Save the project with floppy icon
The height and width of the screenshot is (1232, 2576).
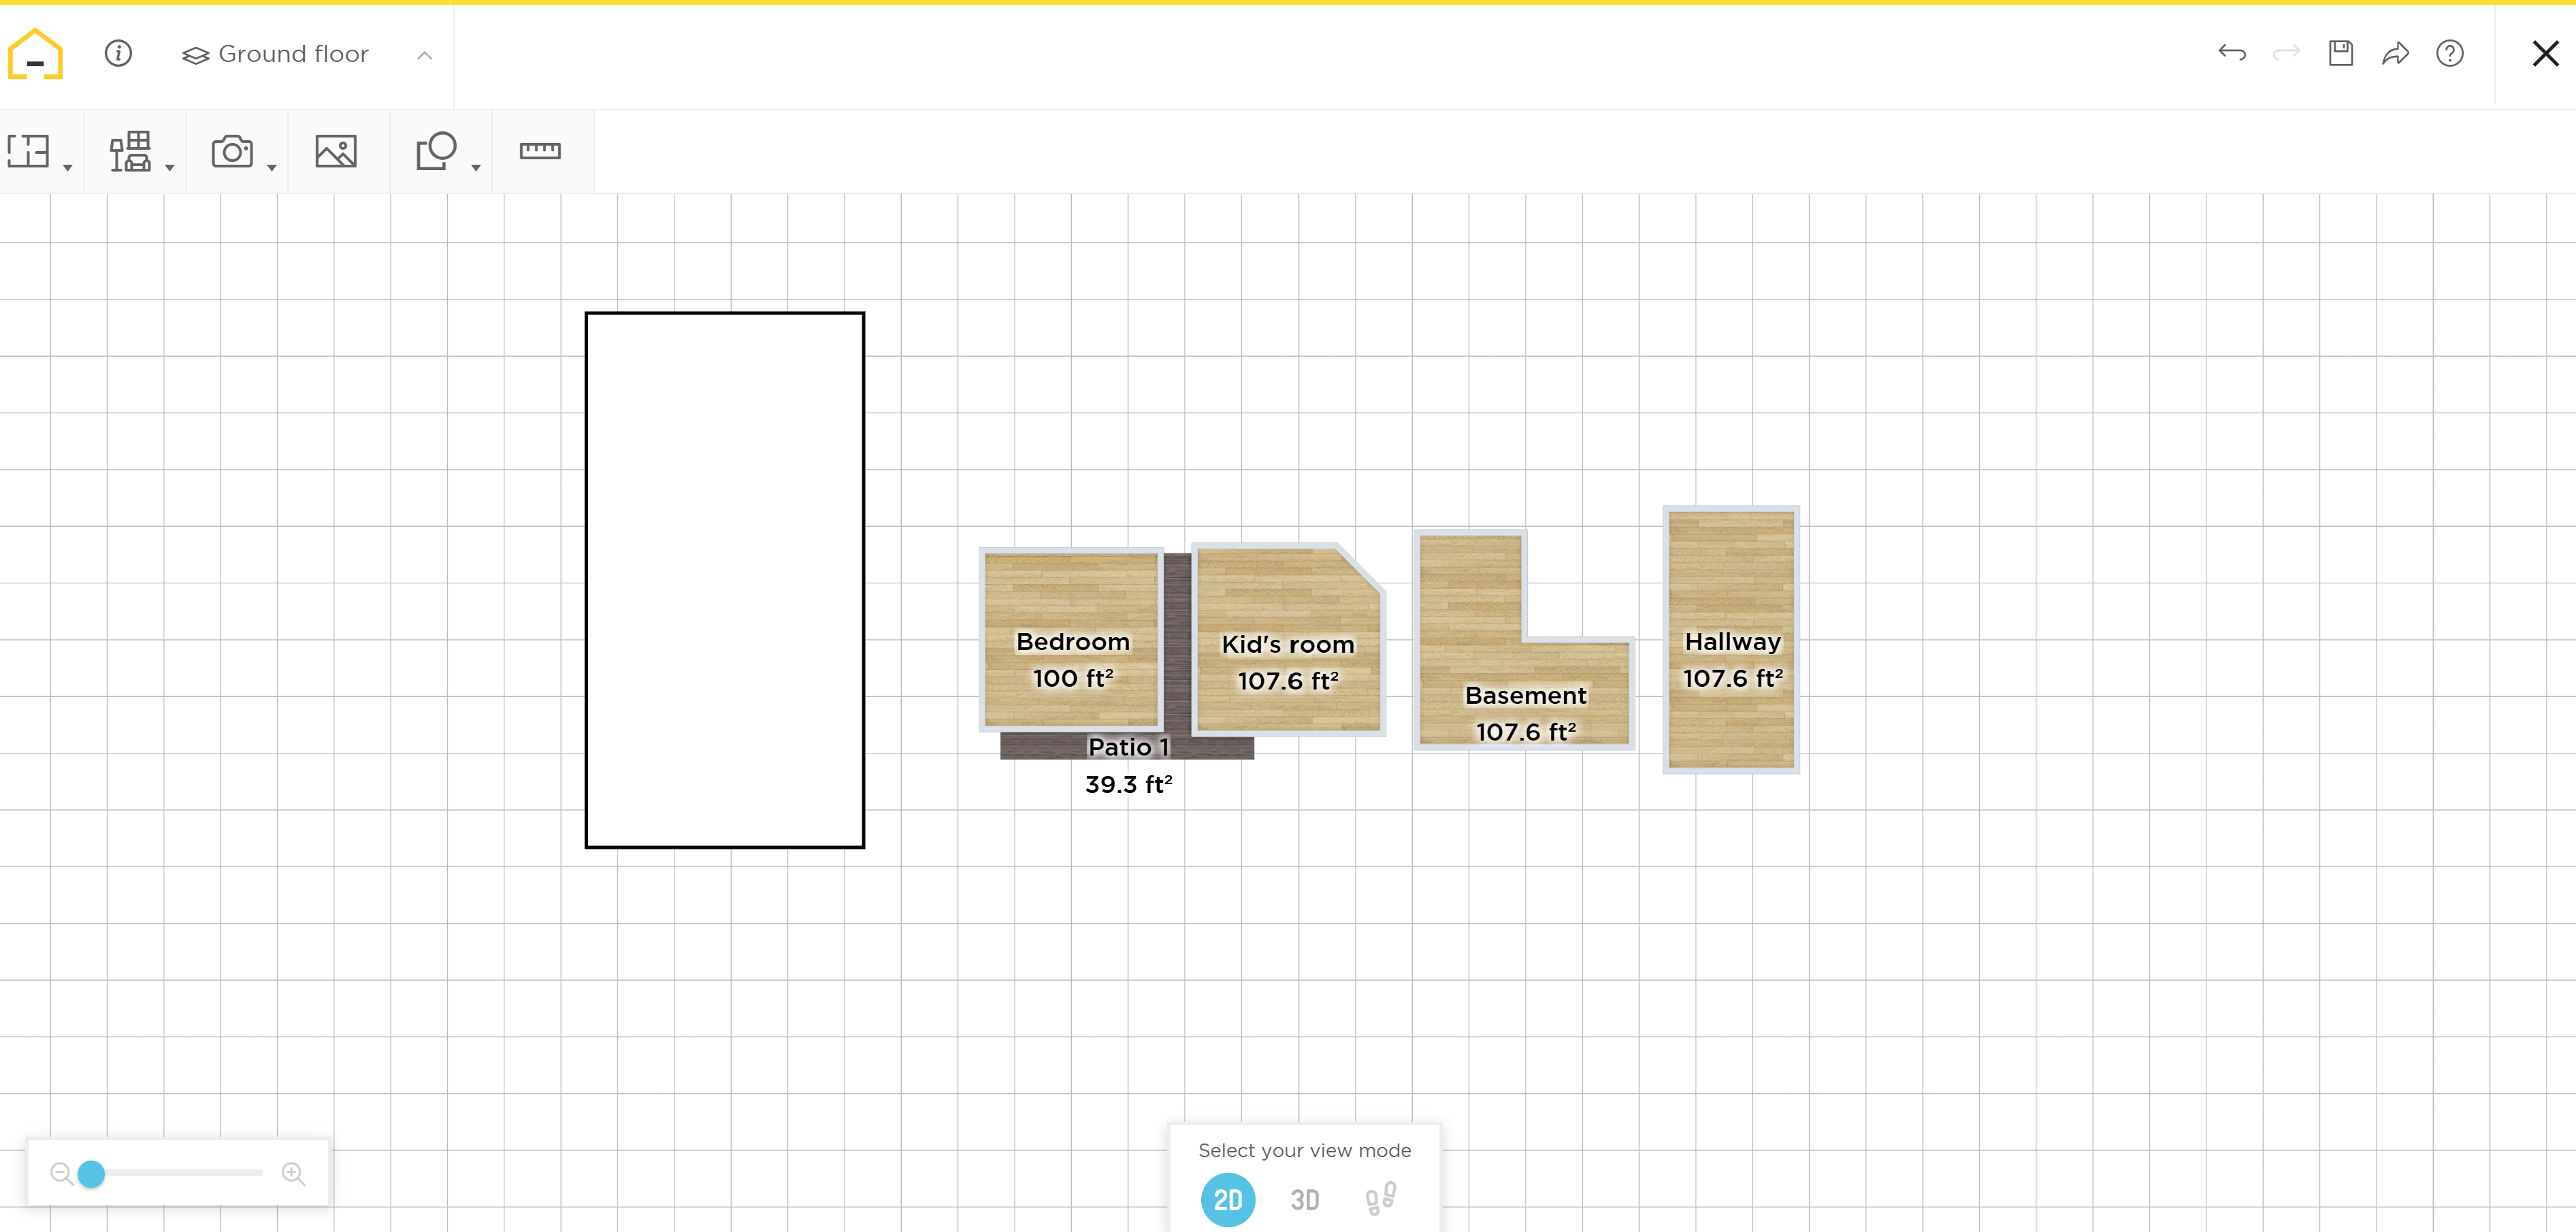point(2341,53)
